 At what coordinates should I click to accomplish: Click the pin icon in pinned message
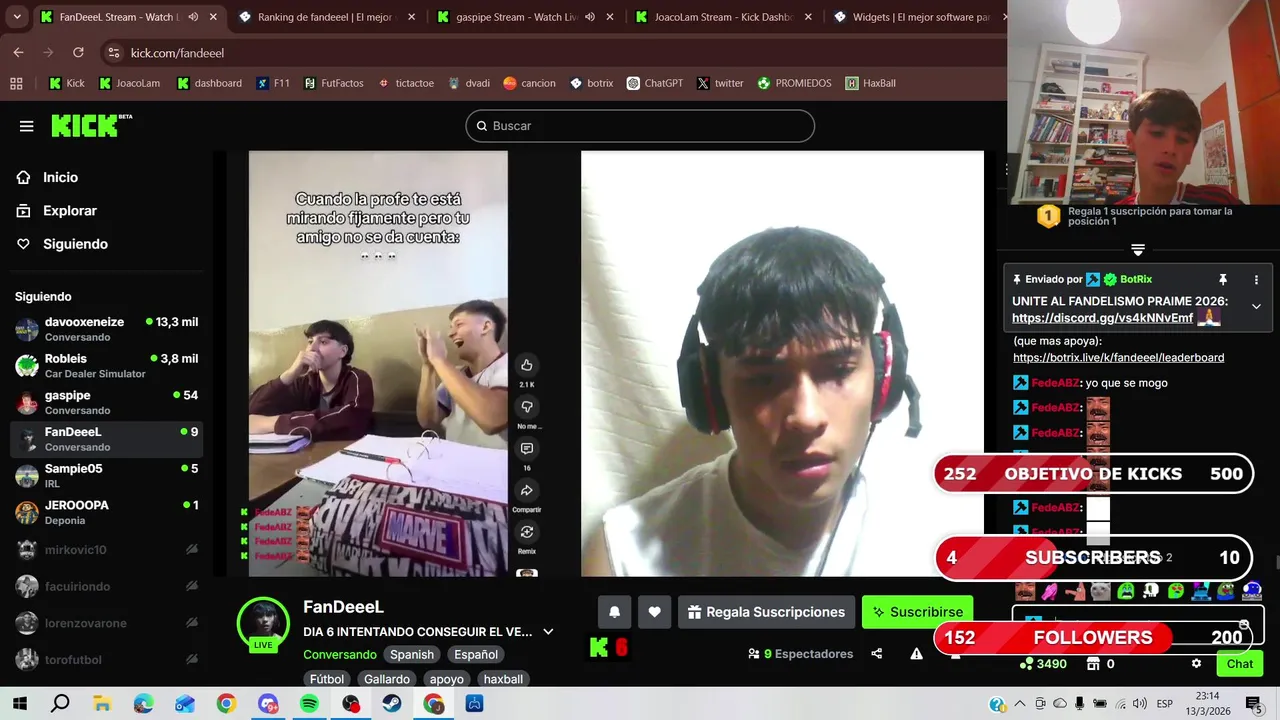pyautogui.click(x=1222, y=280)
